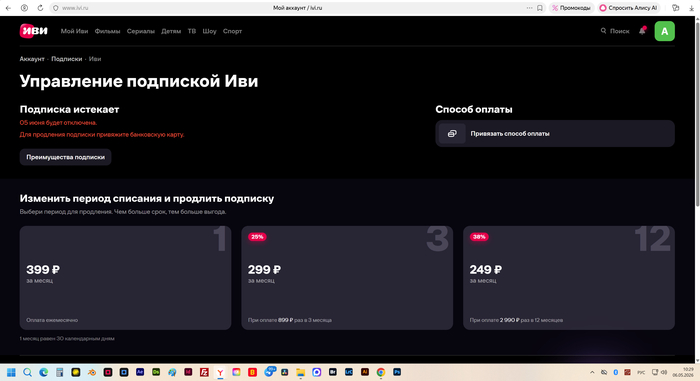700x381 pixels.
Task: Open the Yandex Browser taskbar icon
Action: [220, 373]
